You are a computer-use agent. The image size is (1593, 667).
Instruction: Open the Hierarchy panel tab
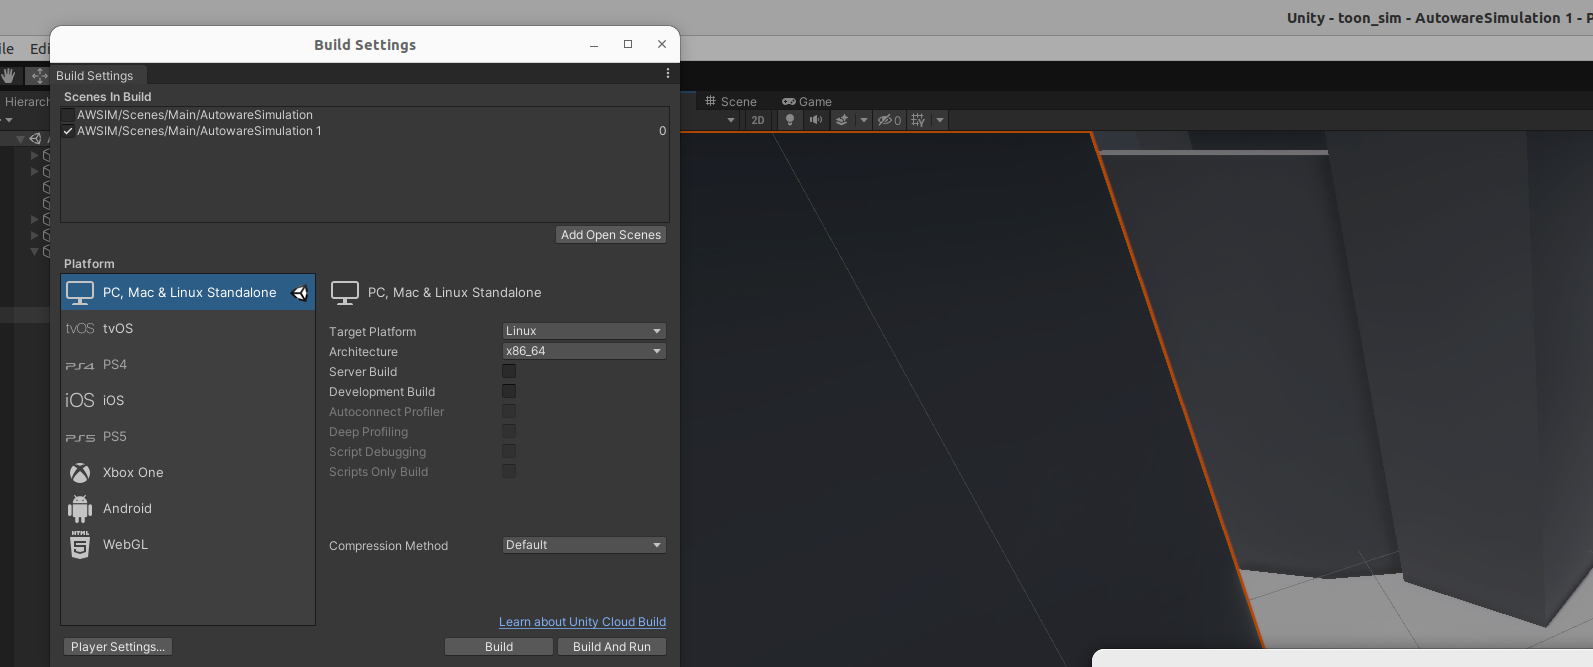(25, 101)
